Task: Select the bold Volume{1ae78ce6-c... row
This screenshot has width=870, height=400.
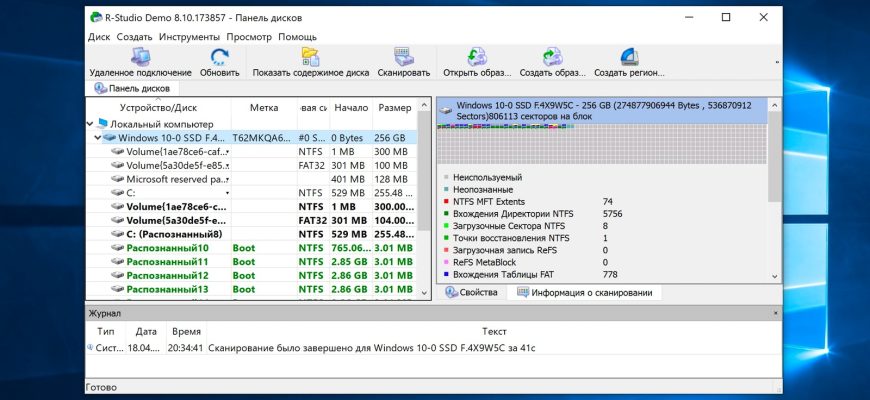Action: tap(251, 206)
